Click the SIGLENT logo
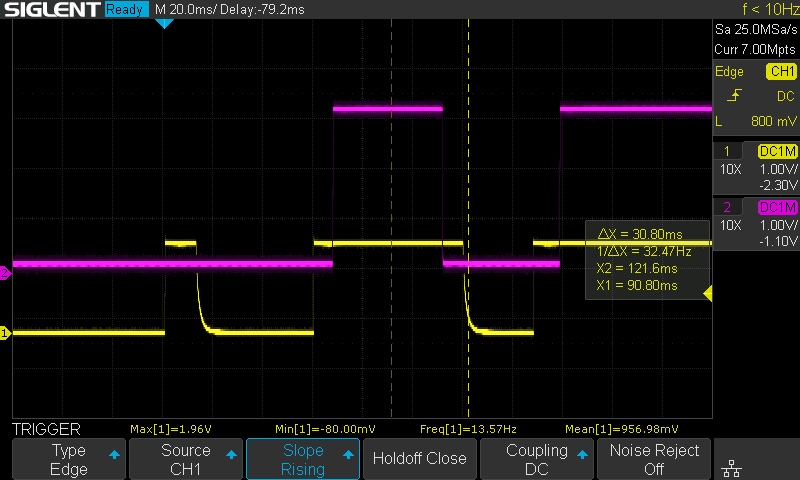The width and height of the screenshot is (800, 480). click(x=52, y=9)
